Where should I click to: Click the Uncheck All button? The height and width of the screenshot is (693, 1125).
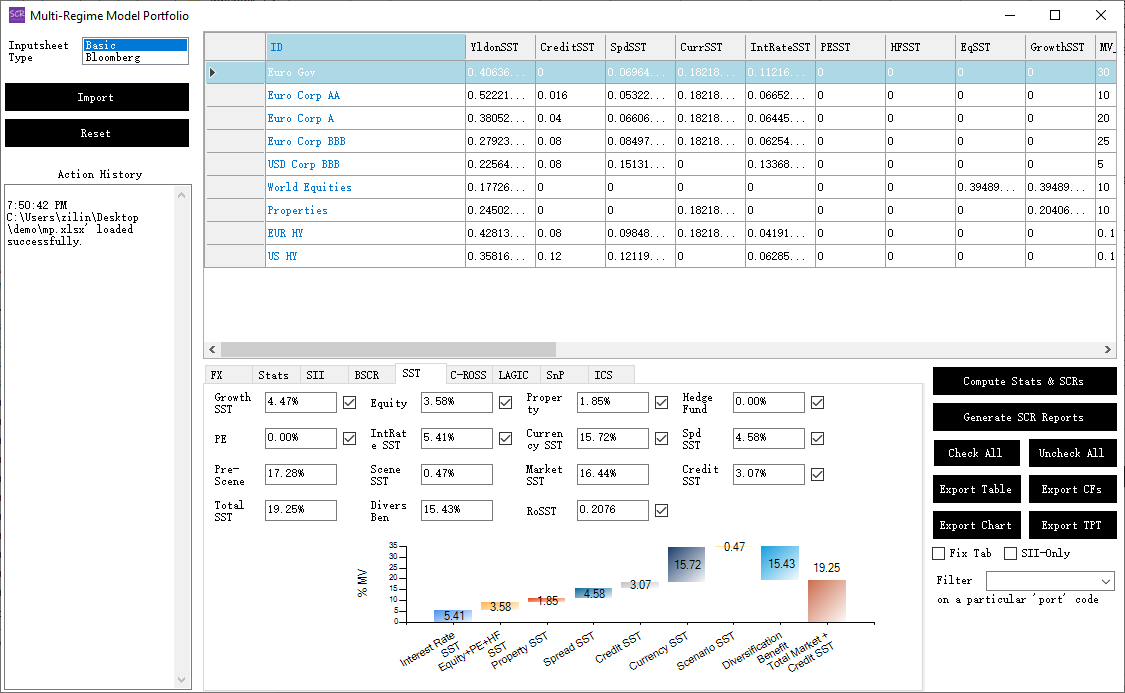[1072, 453]
